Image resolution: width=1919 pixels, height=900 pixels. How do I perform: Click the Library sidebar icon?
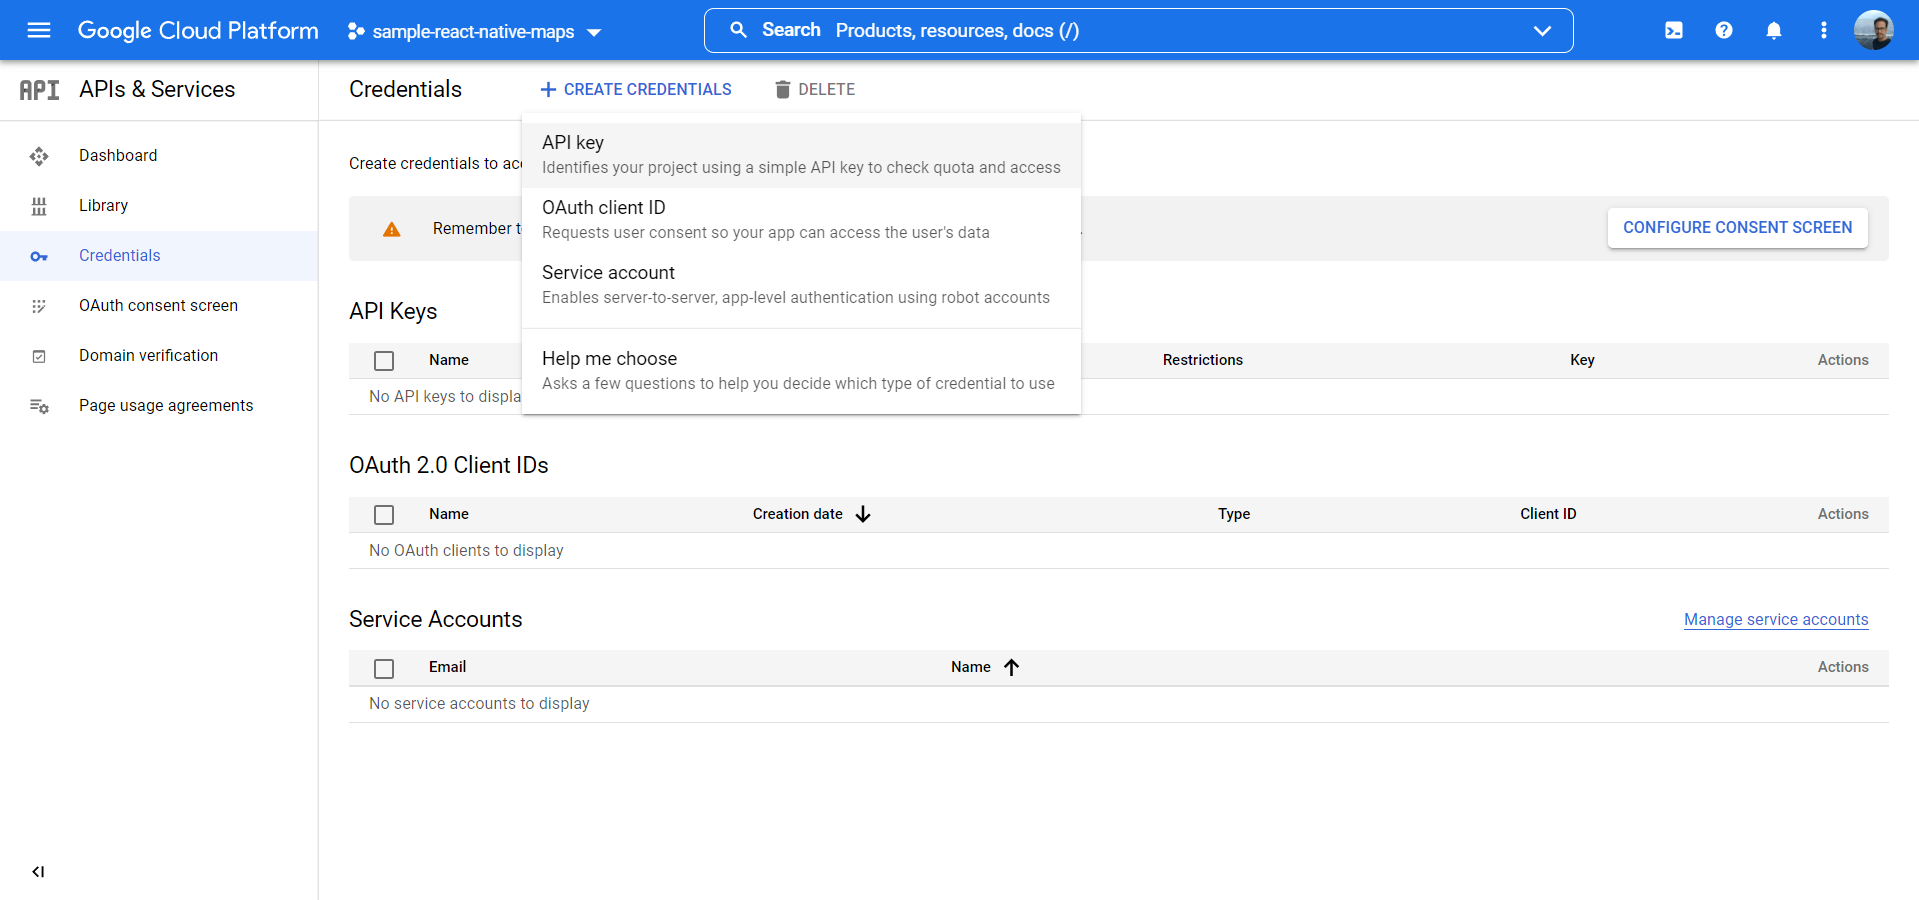[x=39, y=206]
